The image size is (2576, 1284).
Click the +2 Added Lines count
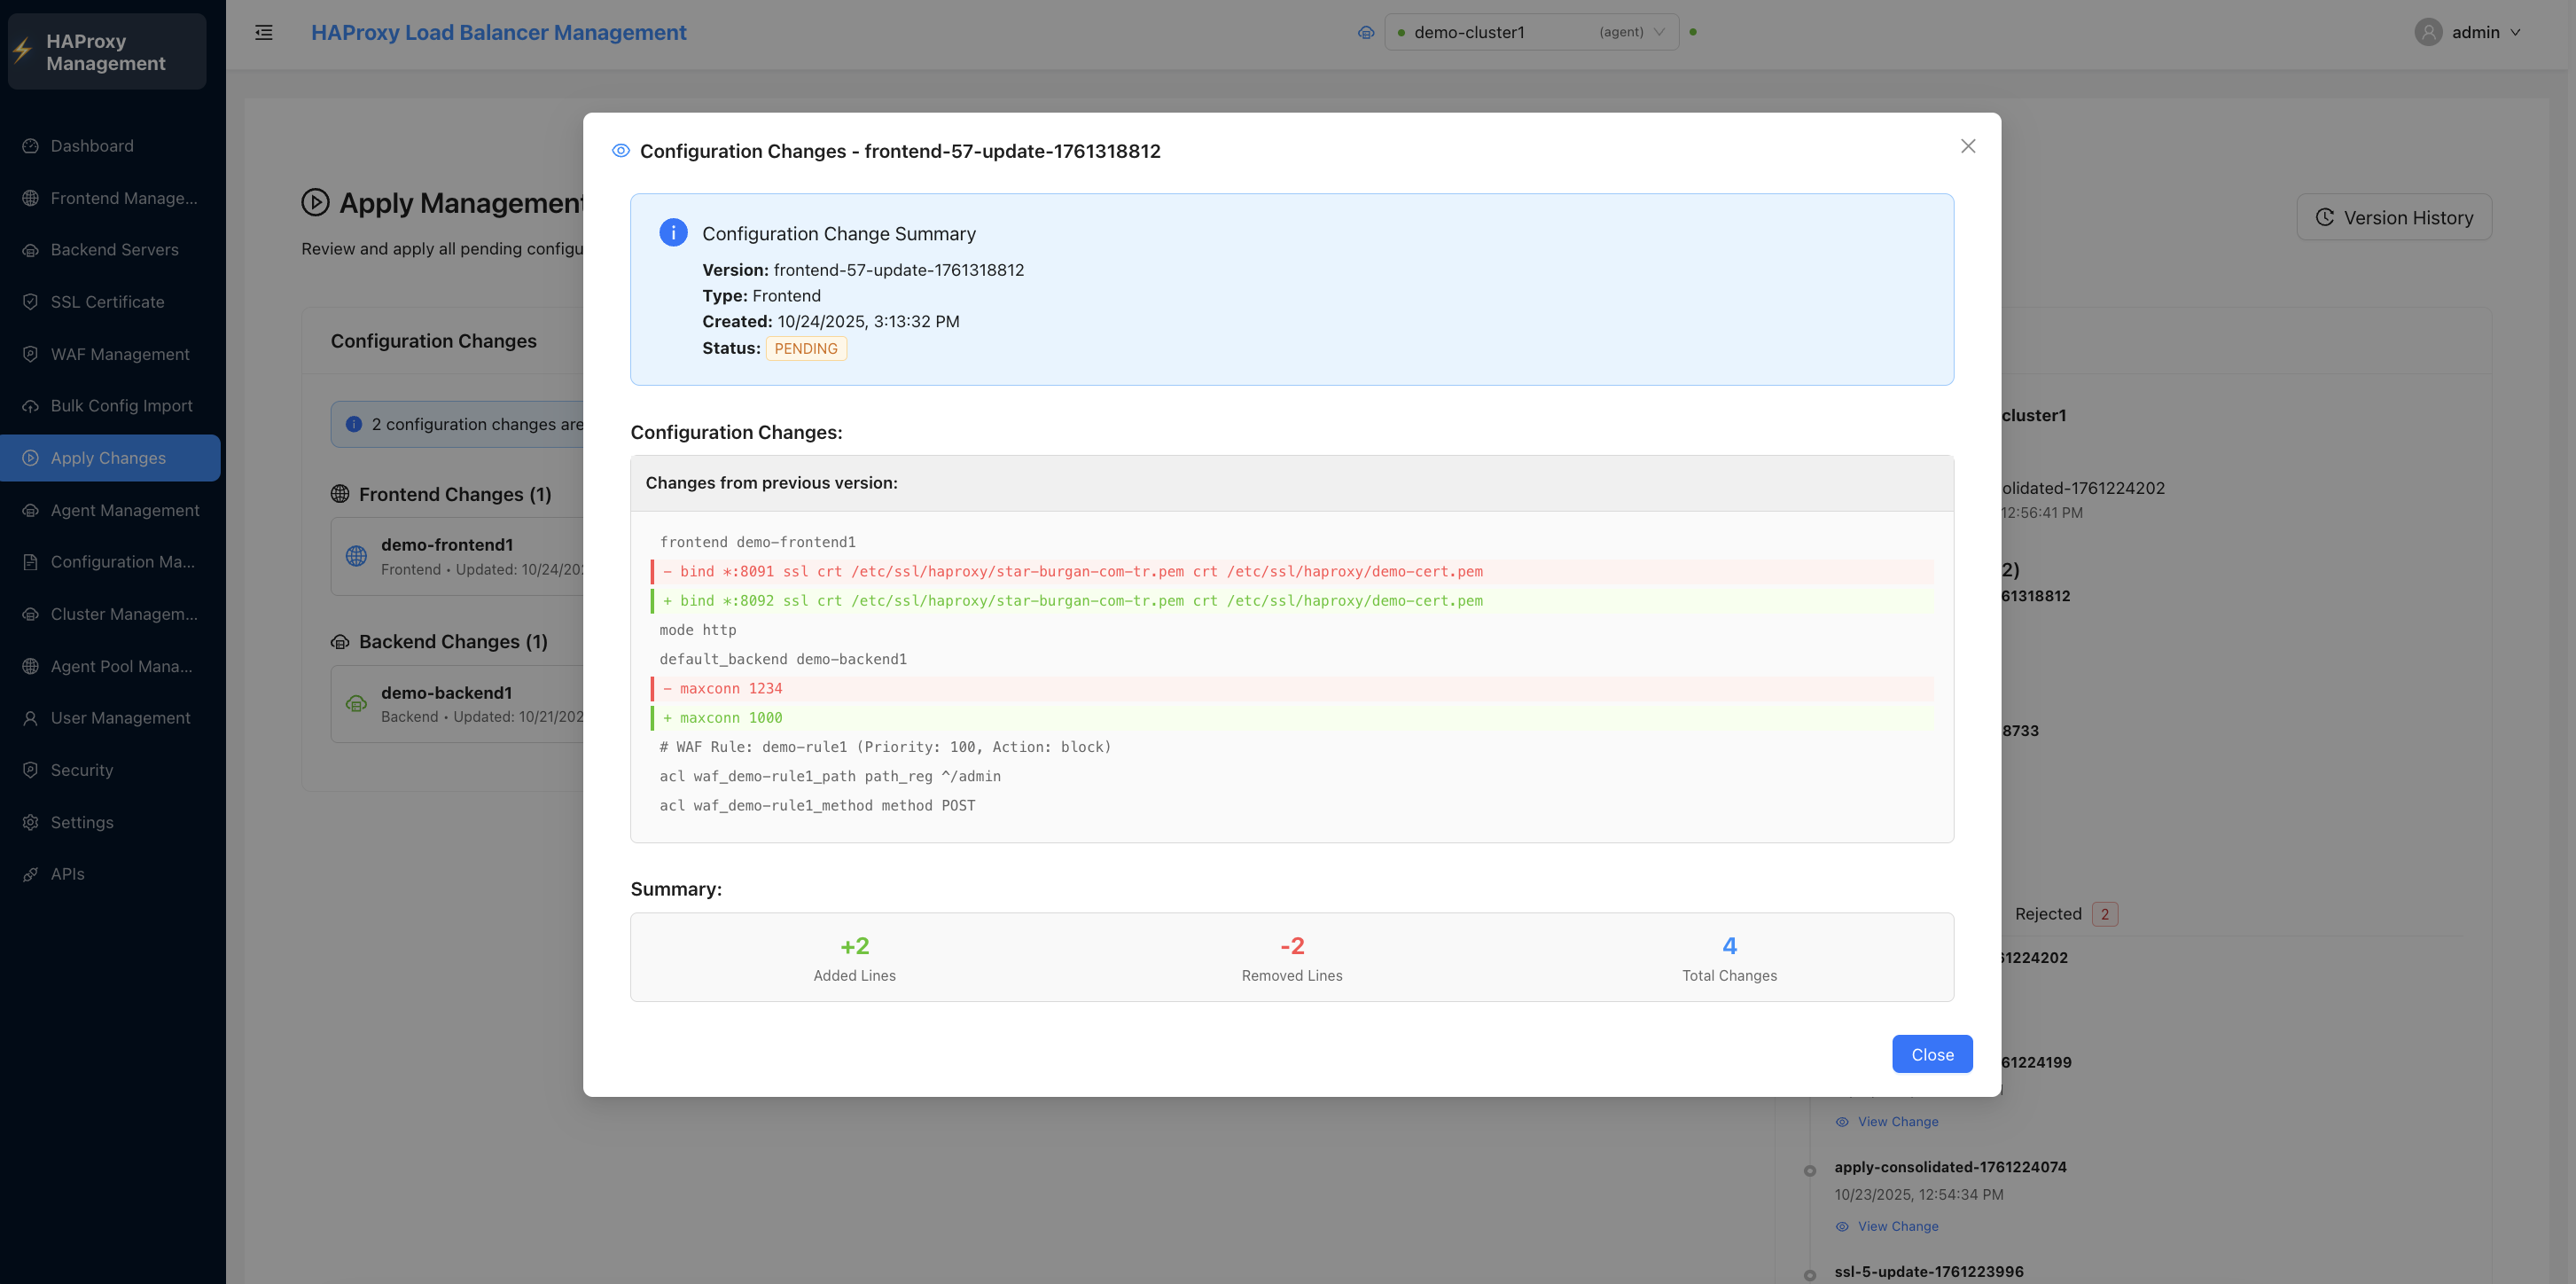tap(855, 946)
